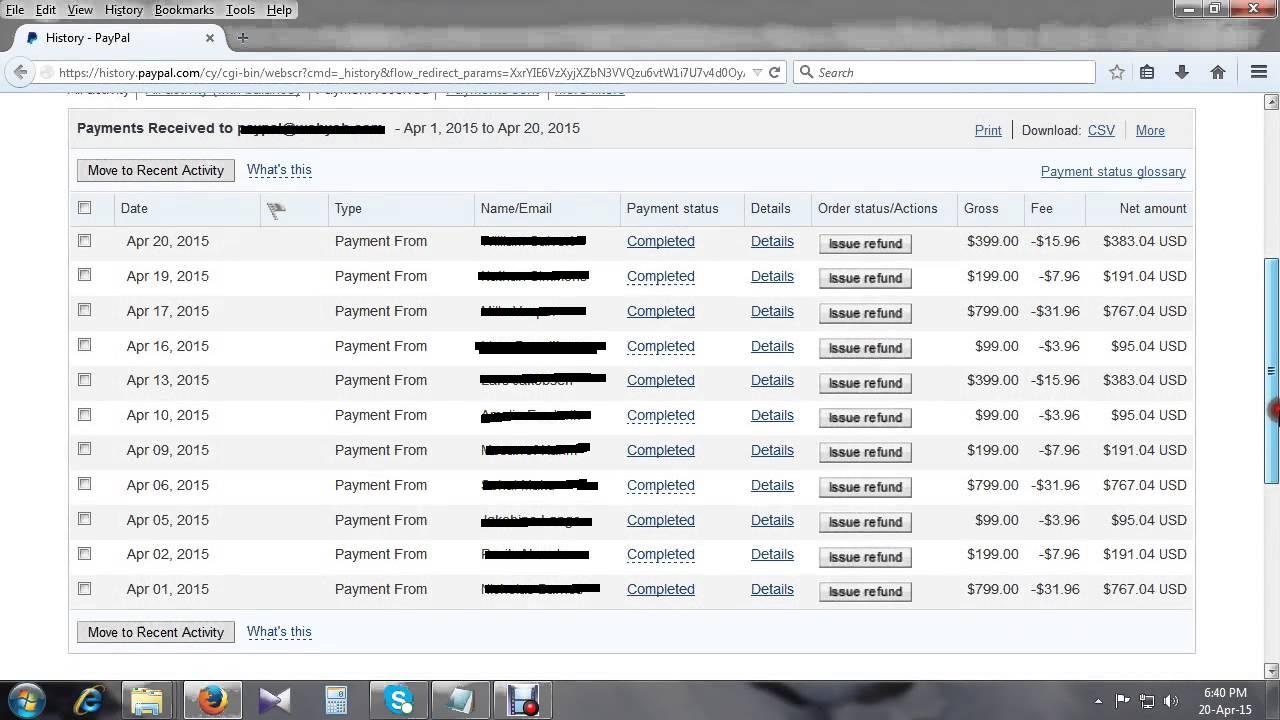Viewport: 1280px width, 720px height.
Task: Open the View menu
Action: point(80,10)
